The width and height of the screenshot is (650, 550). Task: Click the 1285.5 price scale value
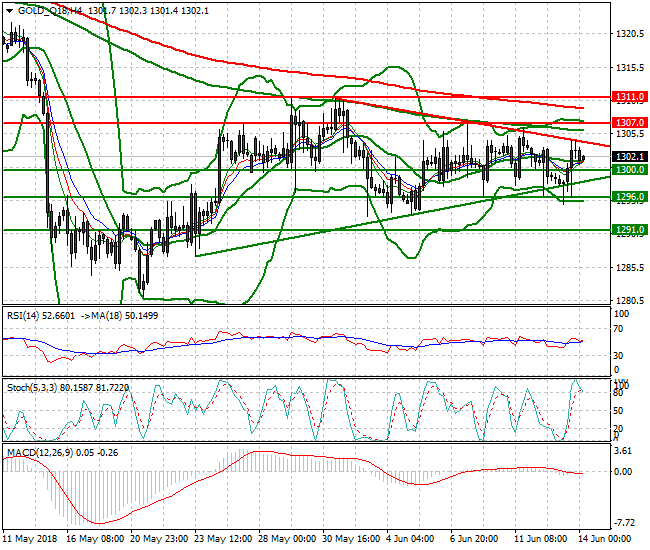[630, 267]
